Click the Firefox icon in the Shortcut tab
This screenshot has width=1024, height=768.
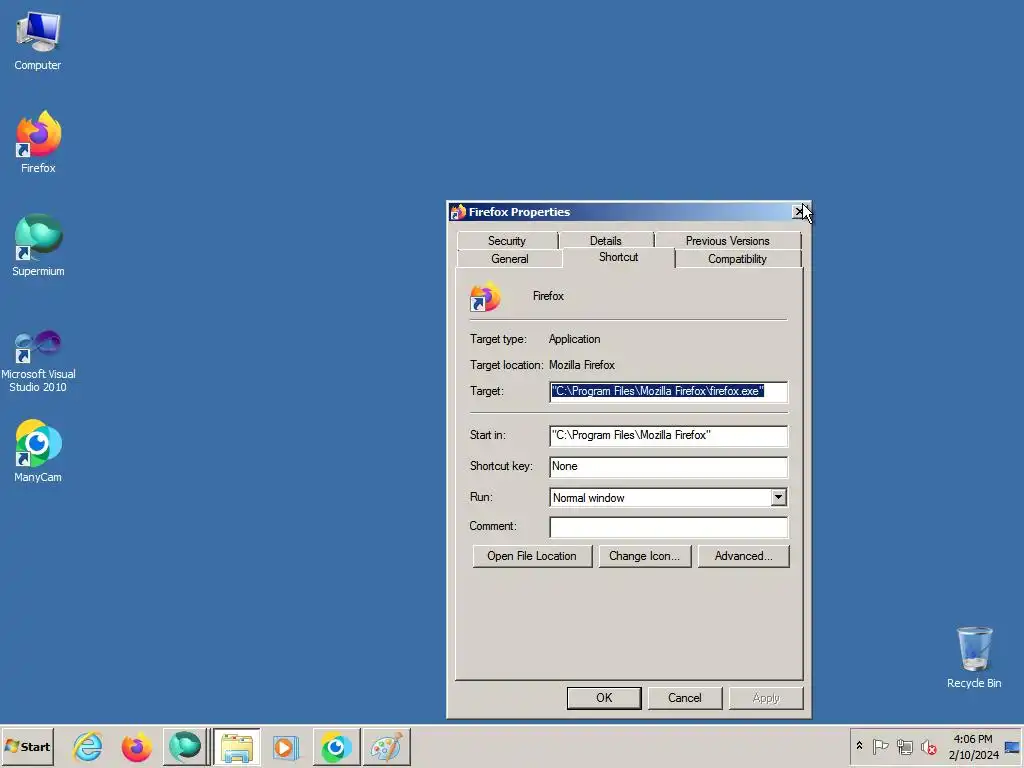coord(485,296)
